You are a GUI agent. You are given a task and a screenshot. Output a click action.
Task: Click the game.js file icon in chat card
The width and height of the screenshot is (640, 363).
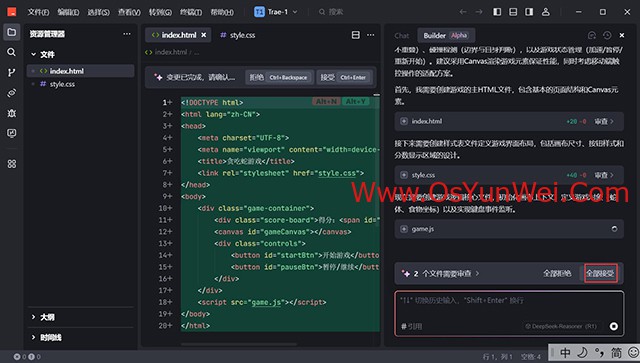pos(404,229)
